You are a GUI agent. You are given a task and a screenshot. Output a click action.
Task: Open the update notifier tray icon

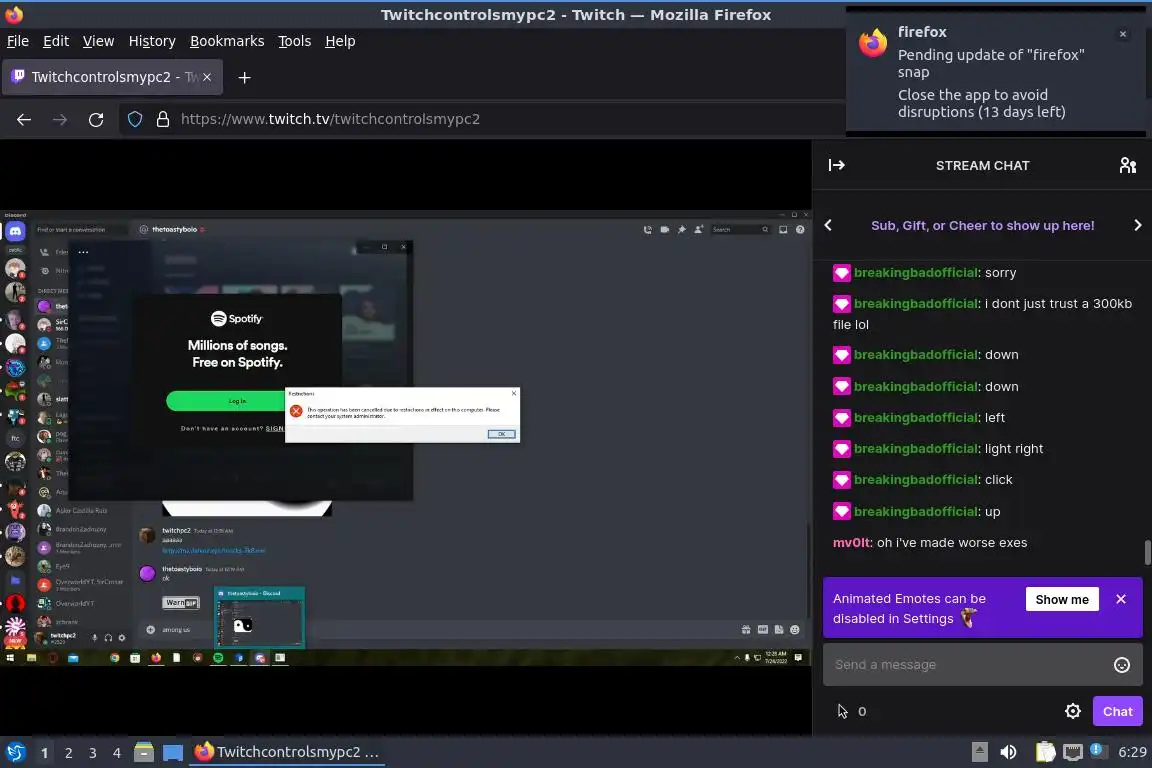click(x=1097, y=750)
